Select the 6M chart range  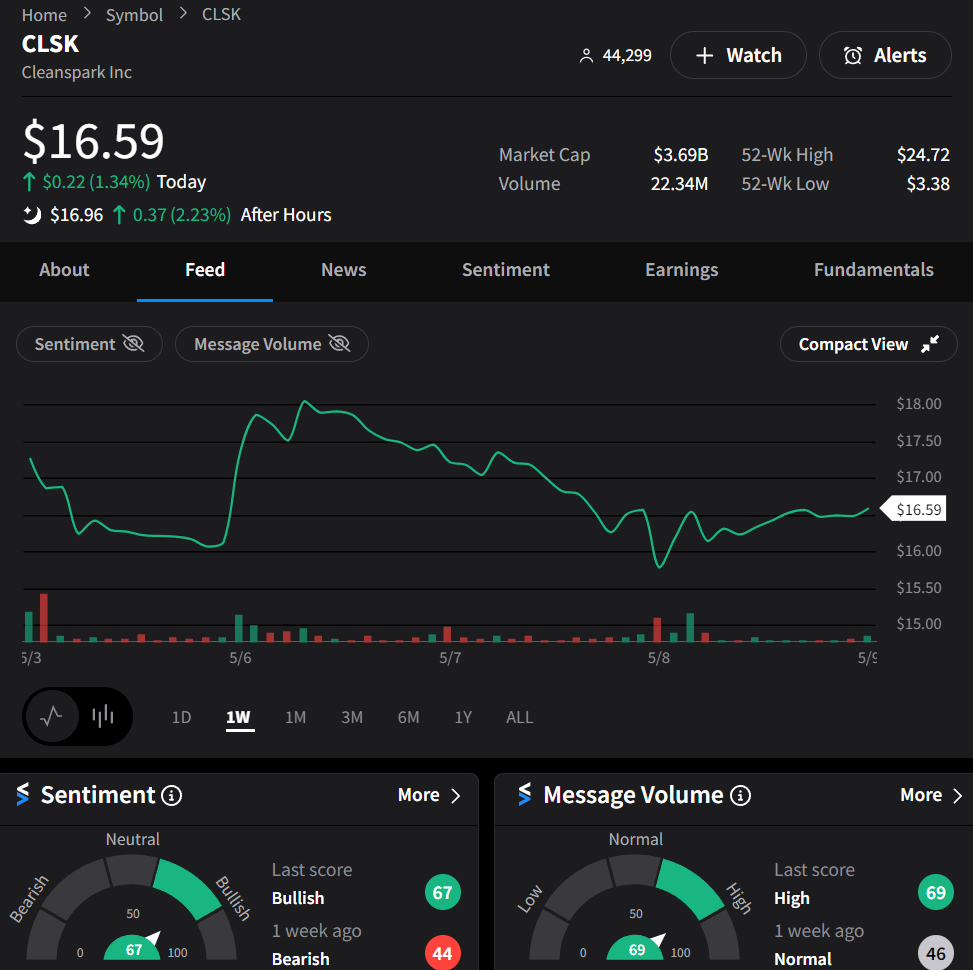tap(408, 717)
